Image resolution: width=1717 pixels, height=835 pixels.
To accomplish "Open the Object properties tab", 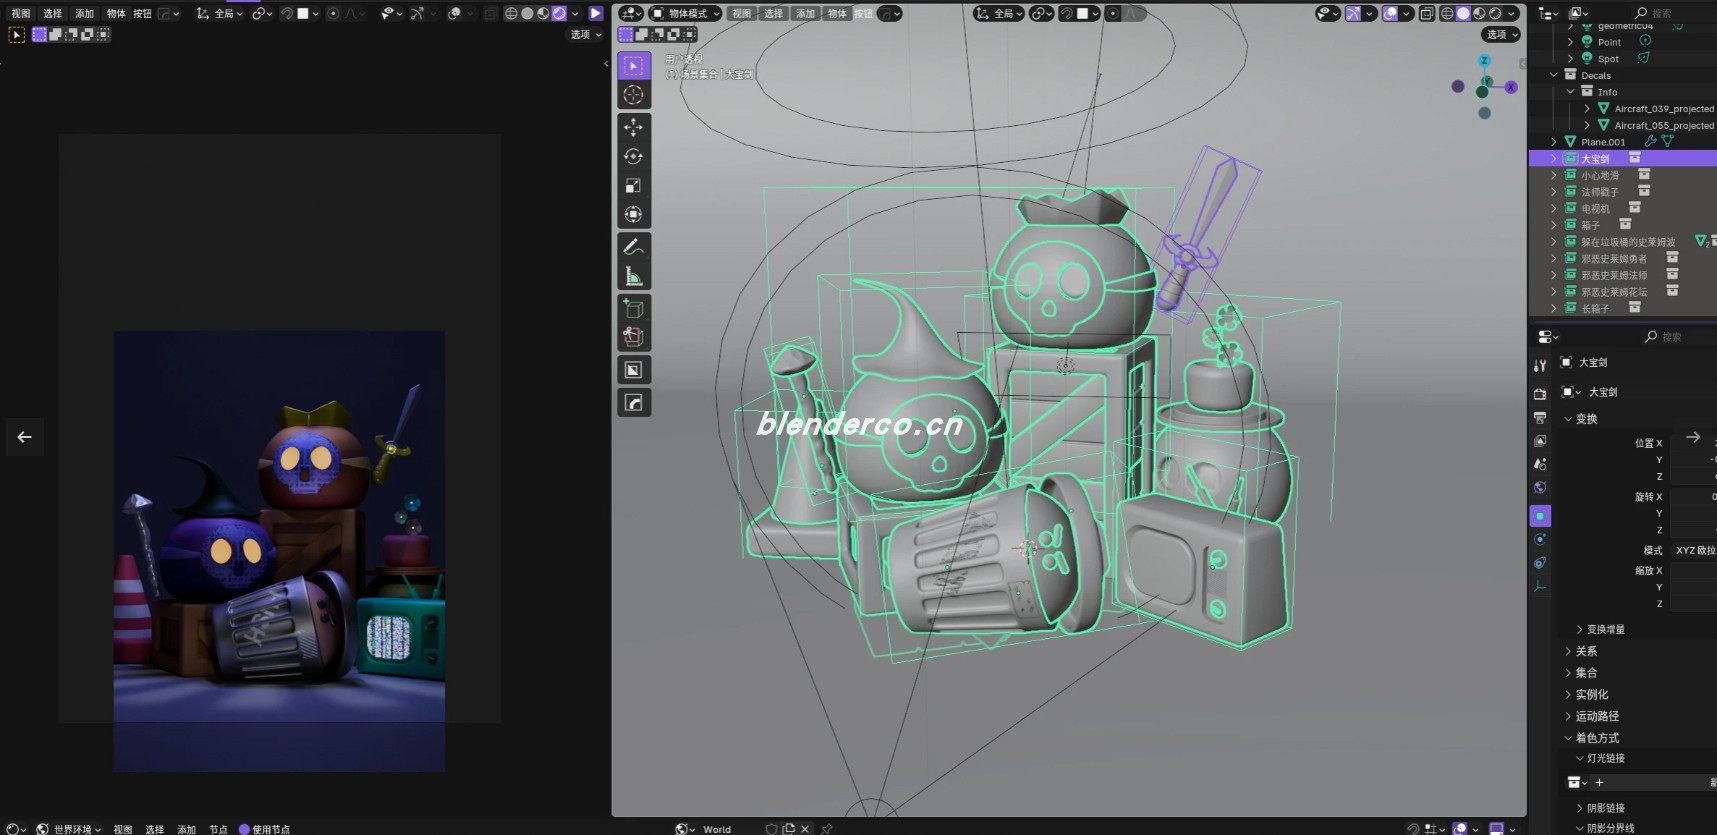I will click(1540, 516).
